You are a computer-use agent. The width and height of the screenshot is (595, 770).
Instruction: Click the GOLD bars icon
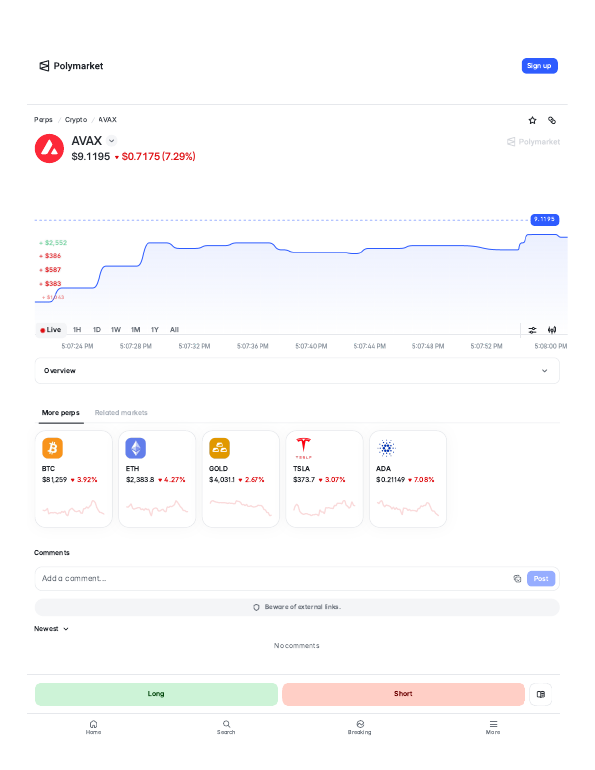point(219,448)
